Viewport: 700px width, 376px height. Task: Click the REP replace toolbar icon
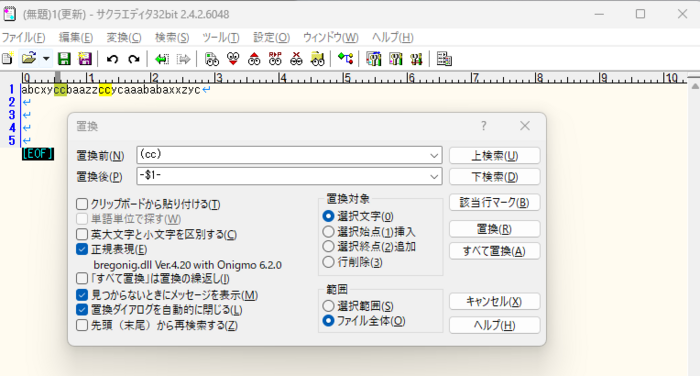pyautogui.click(x=275, y=58)
